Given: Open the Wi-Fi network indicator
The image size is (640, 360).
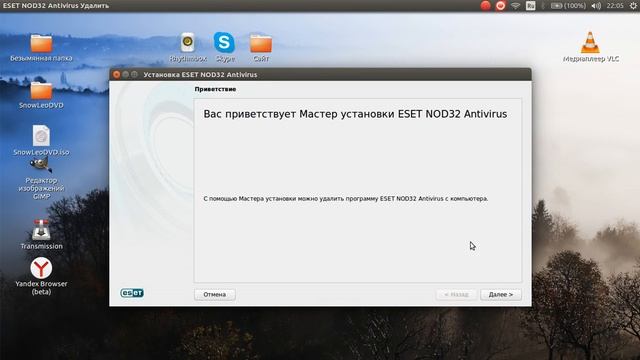Looking at the screenshot, I should [516, 6].
